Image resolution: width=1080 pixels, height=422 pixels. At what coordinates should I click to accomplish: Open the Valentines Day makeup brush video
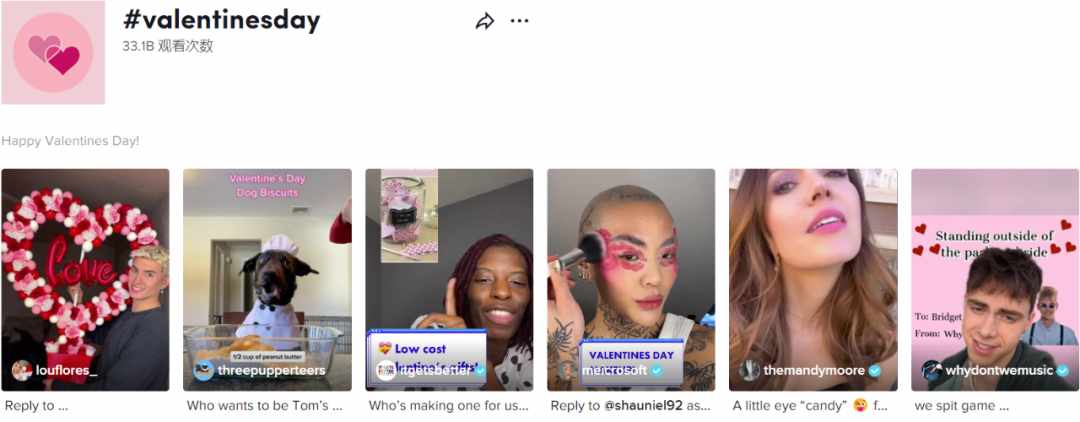631,279
